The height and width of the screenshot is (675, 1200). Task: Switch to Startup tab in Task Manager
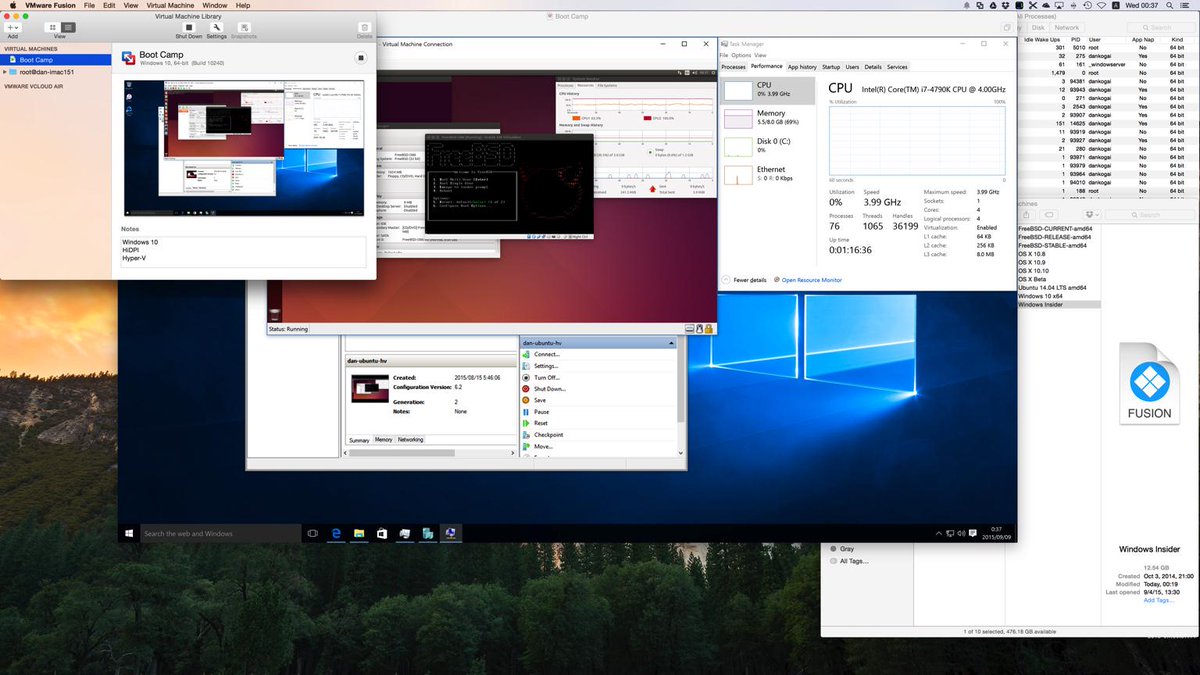831,67
